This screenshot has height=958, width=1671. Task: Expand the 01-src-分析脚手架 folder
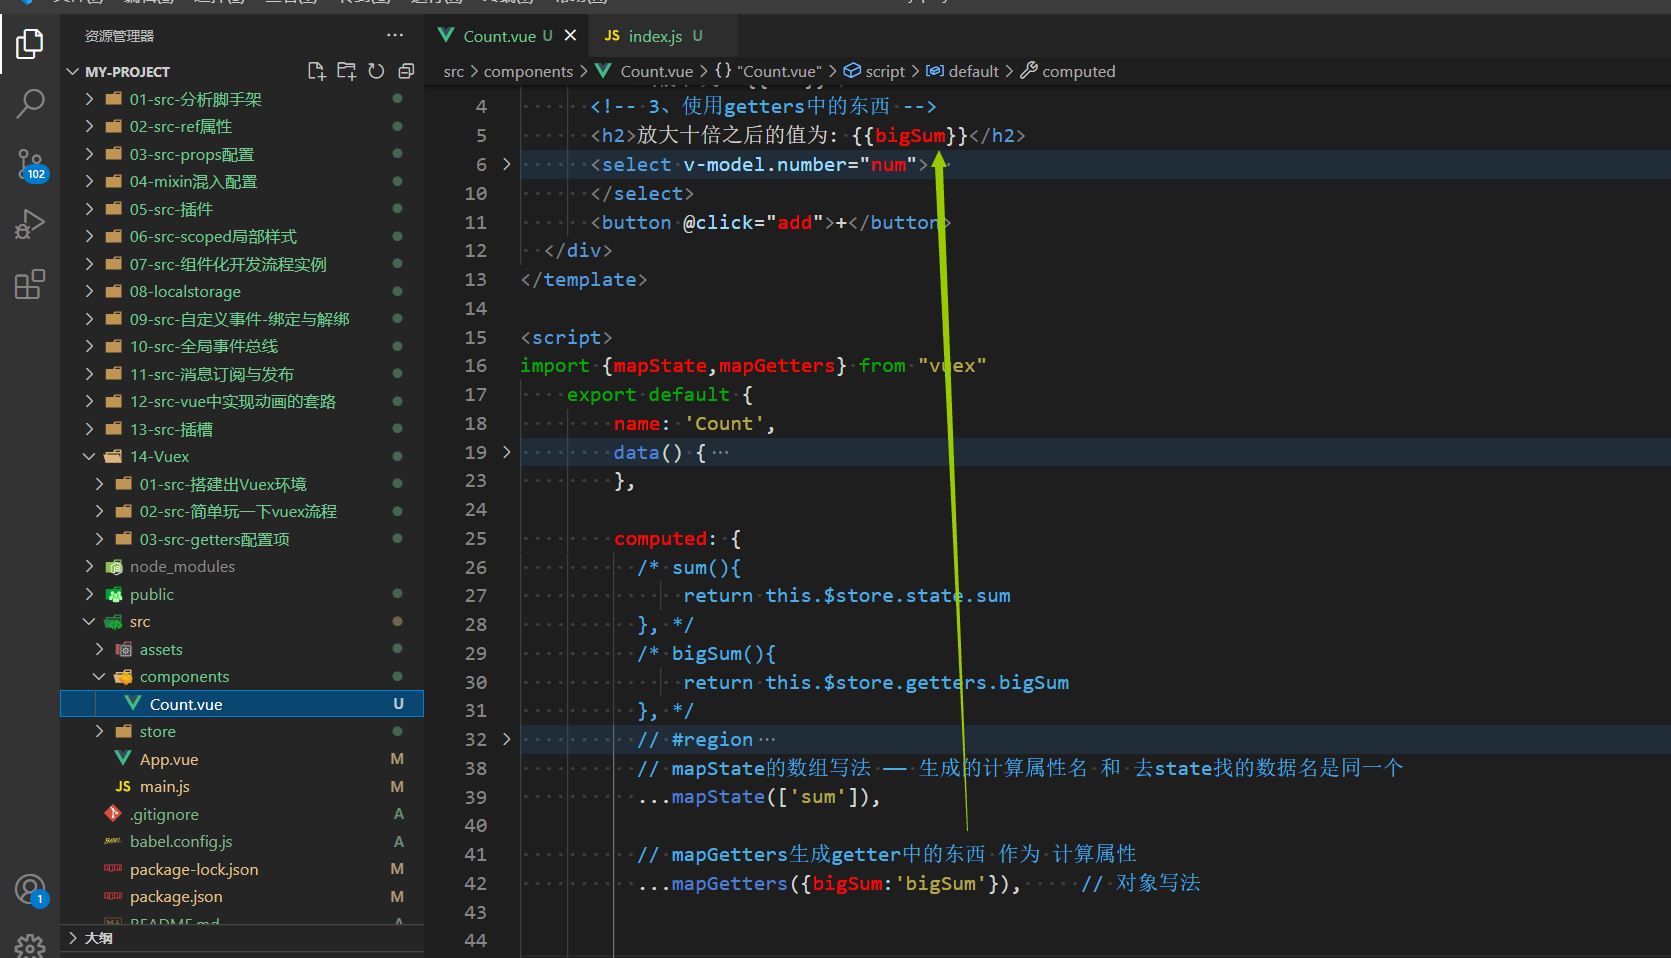pos(242,99)
